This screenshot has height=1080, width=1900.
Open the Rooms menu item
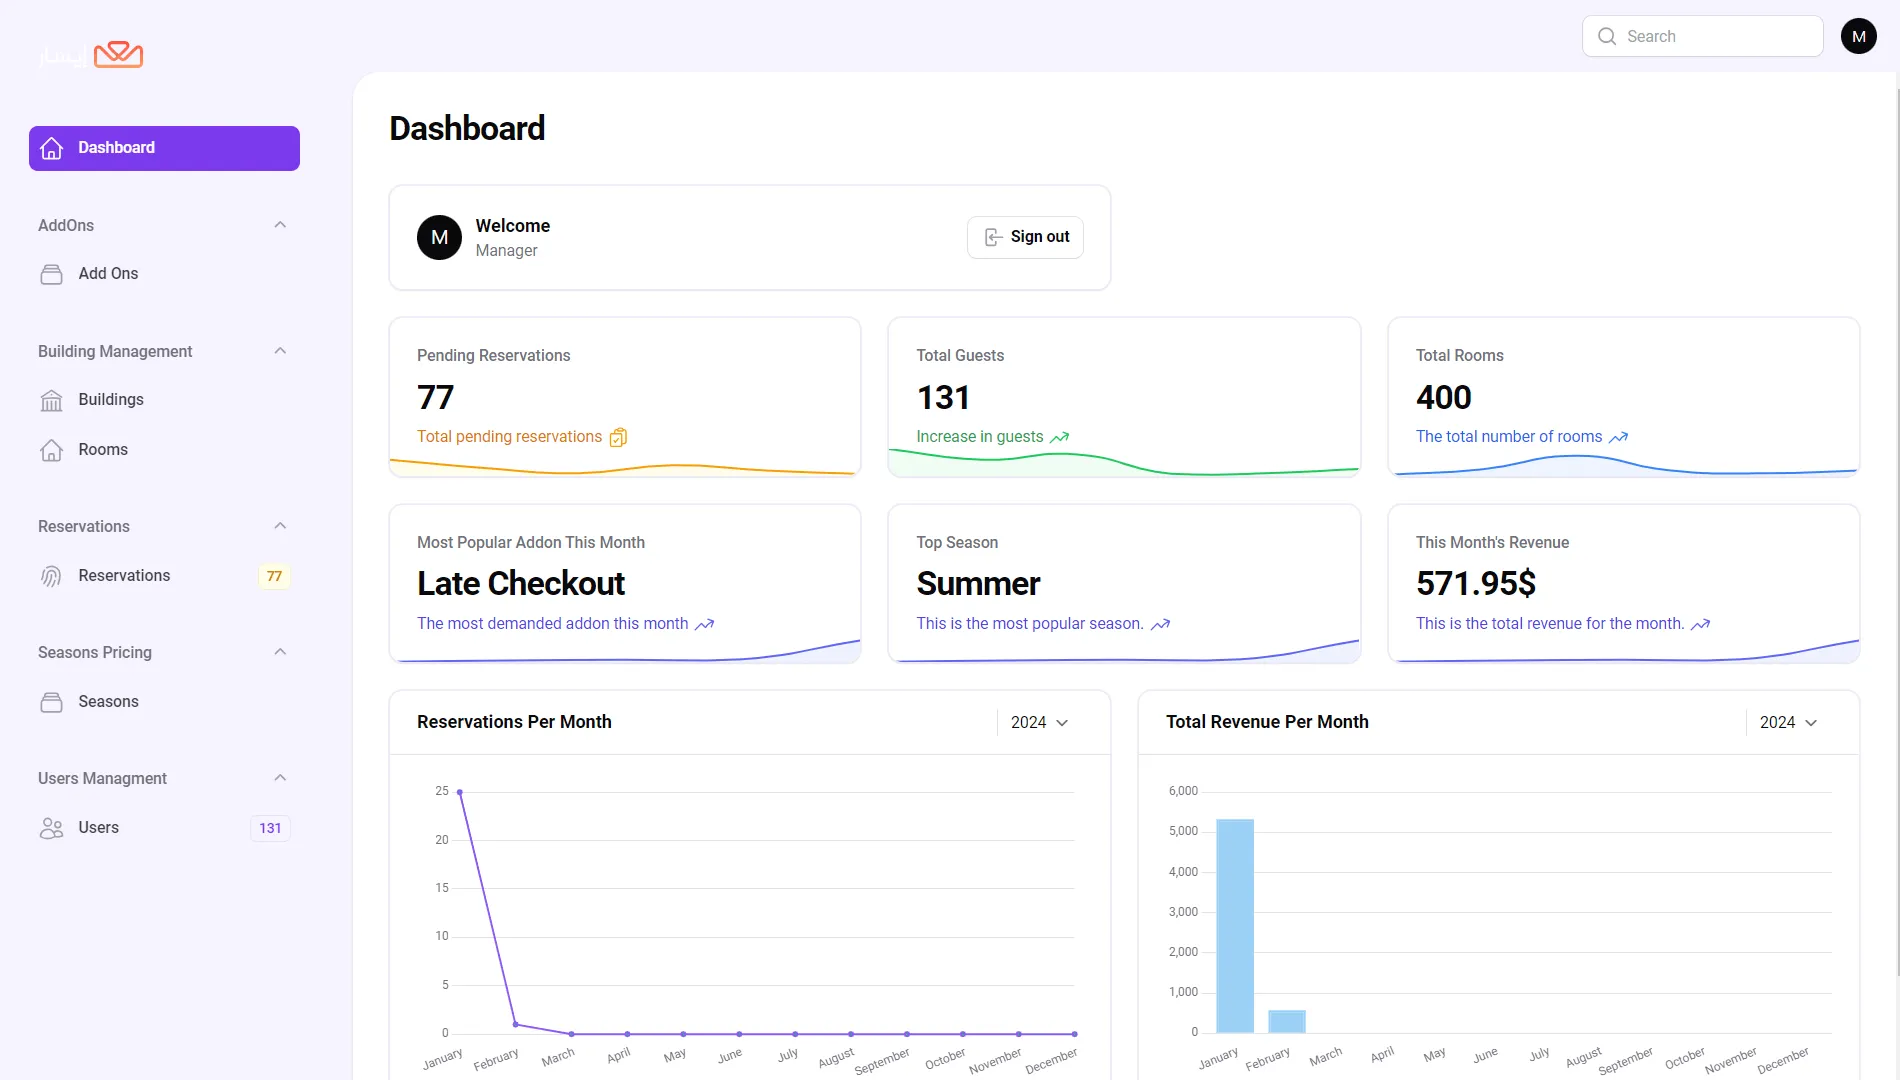[103, 450]
